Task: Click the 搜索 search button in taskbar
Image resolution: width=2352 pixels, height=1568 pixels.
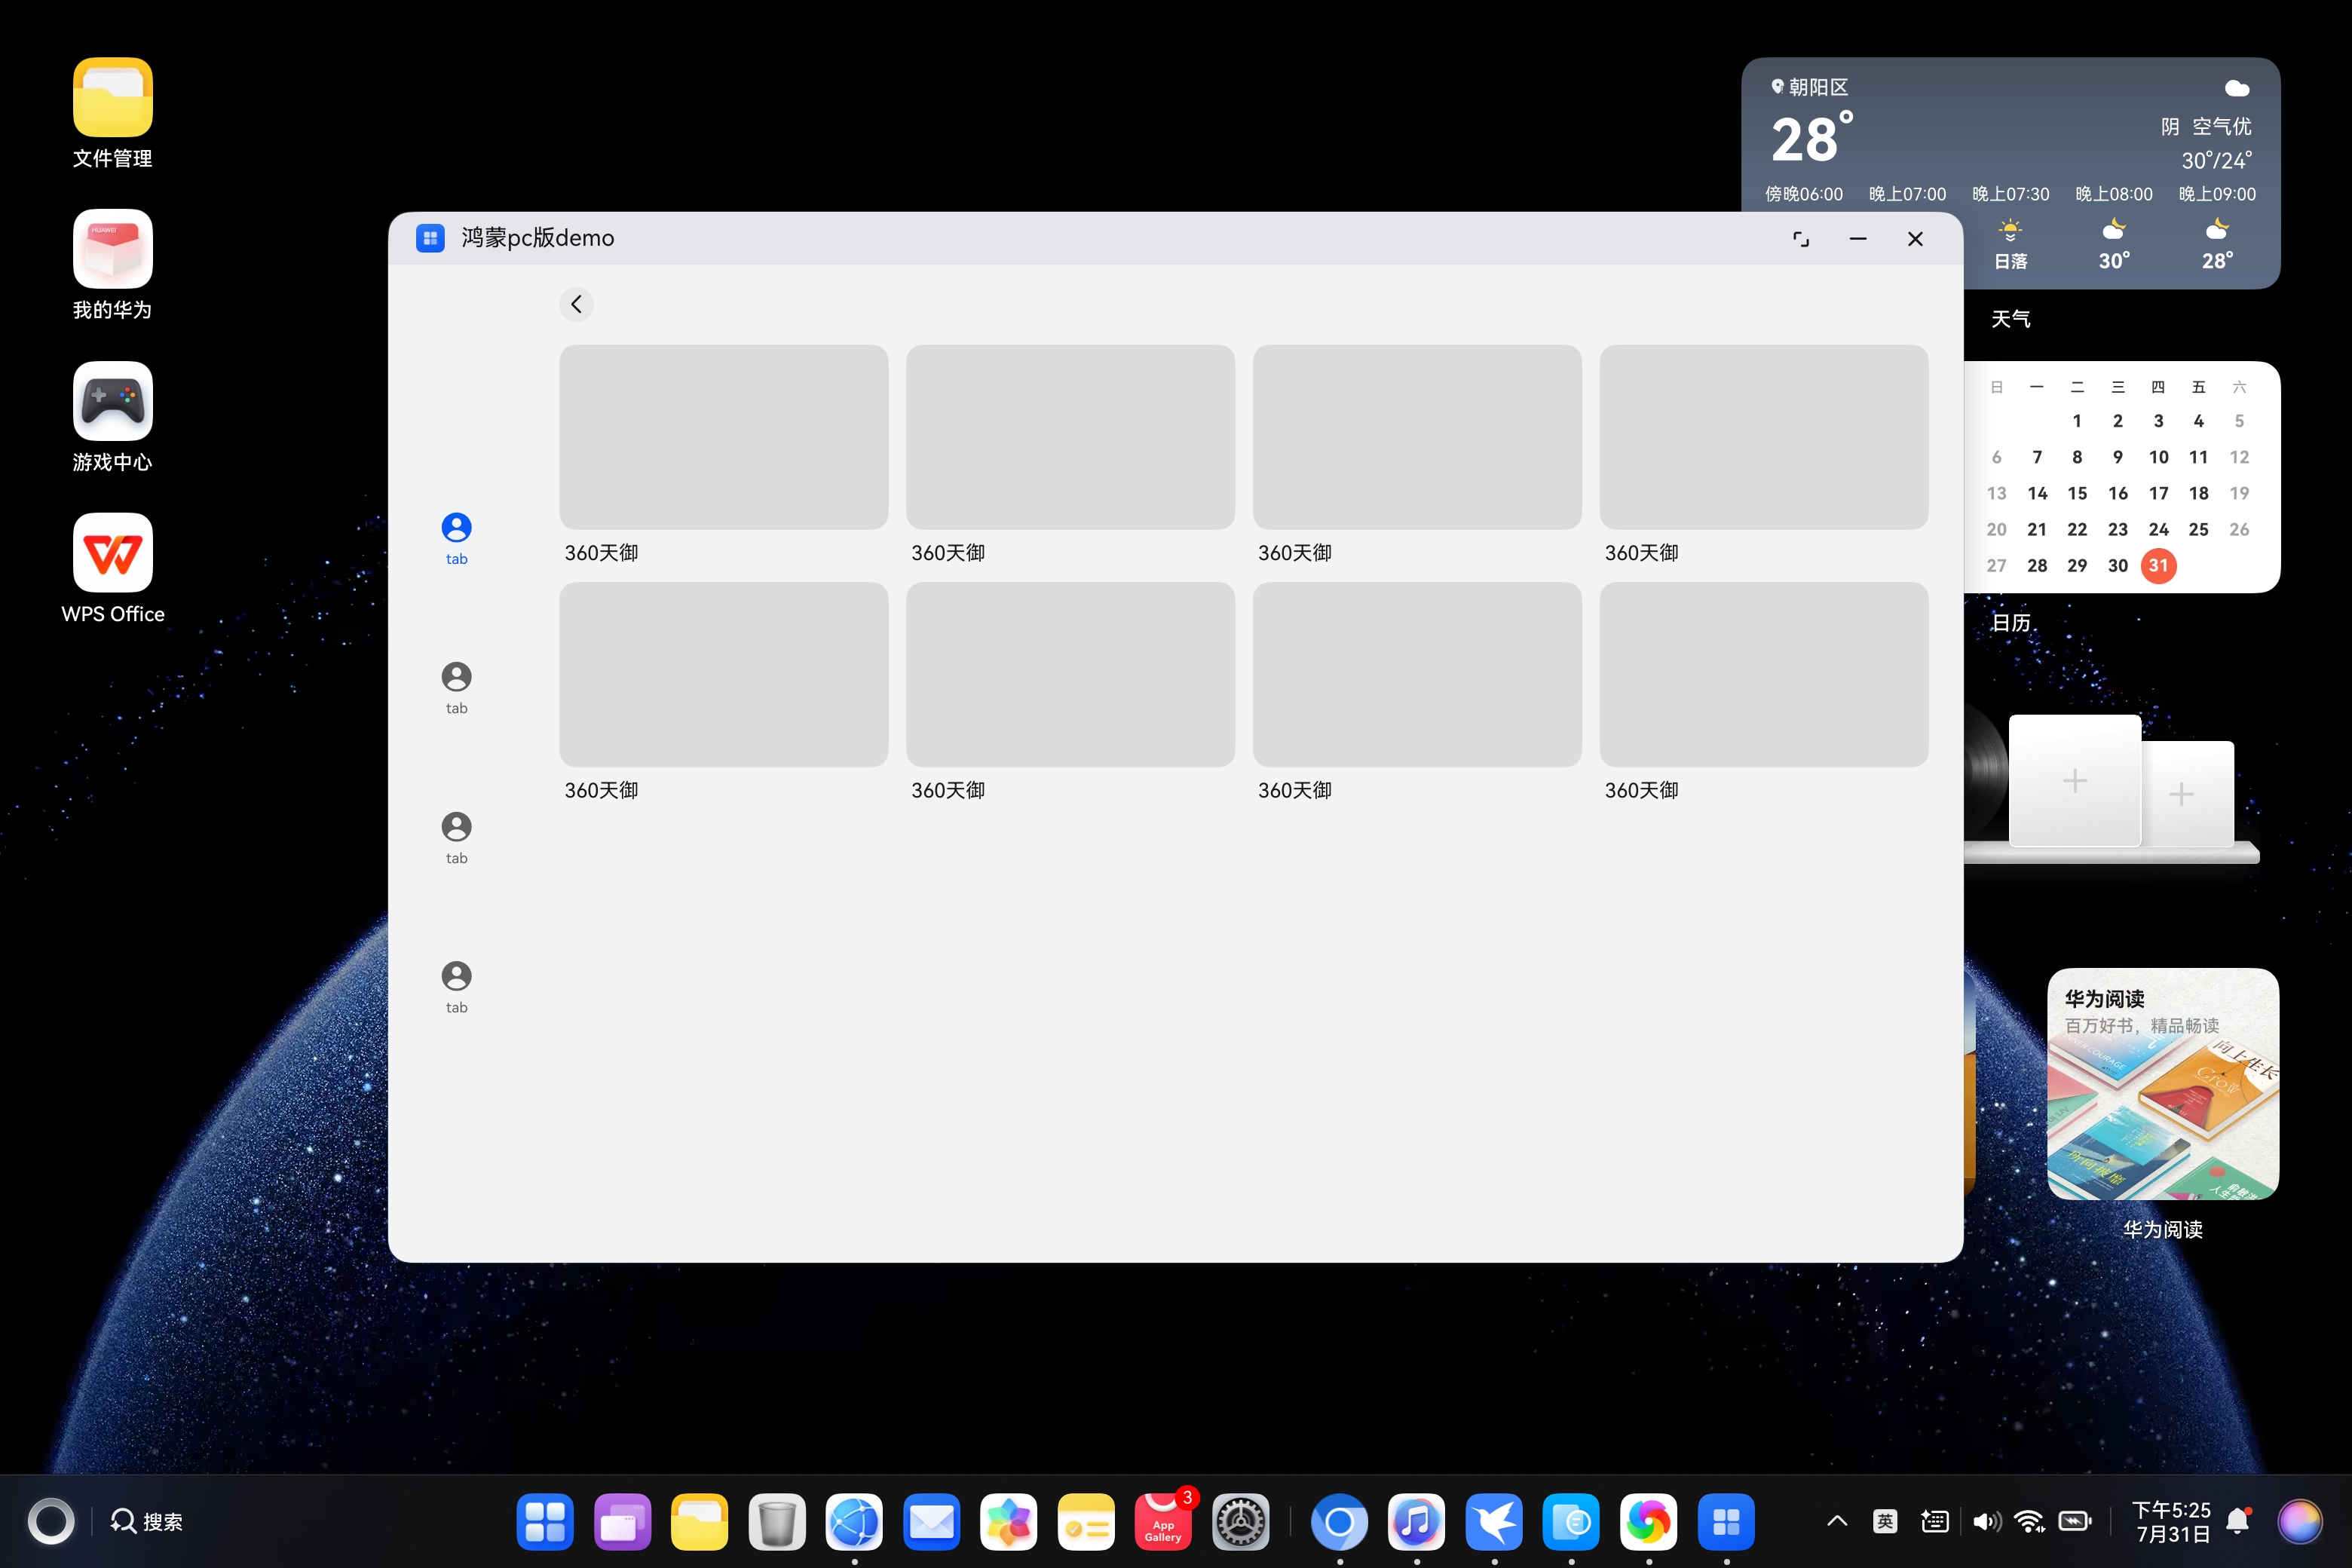Action: coord(147,1521)
